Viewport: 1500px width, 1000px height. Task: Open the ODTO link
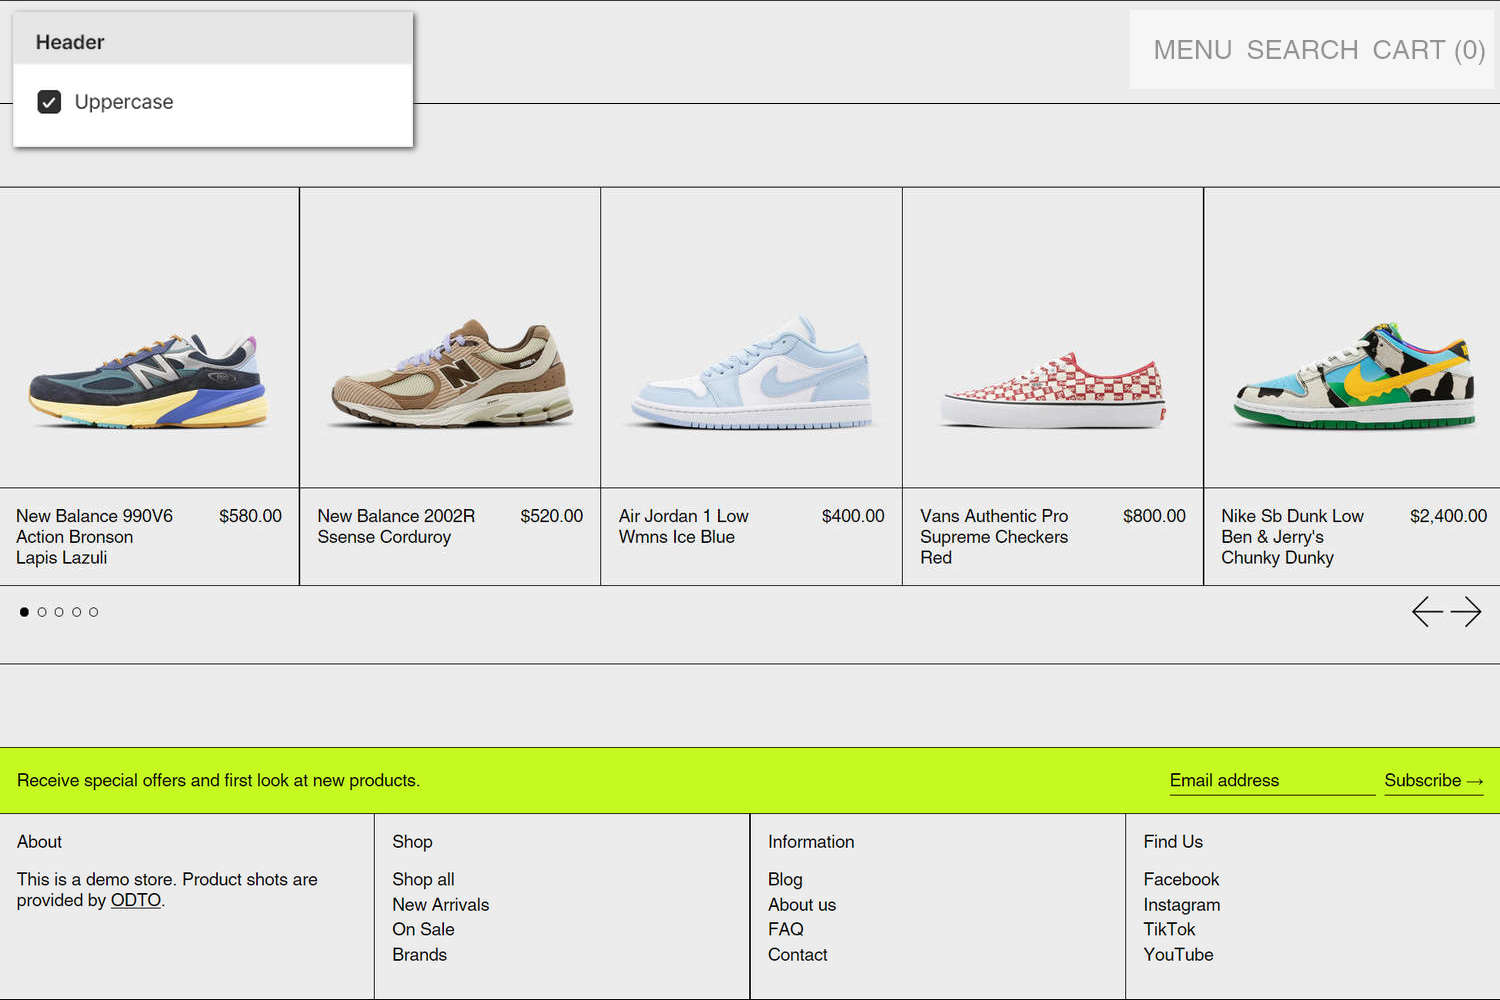135,900
